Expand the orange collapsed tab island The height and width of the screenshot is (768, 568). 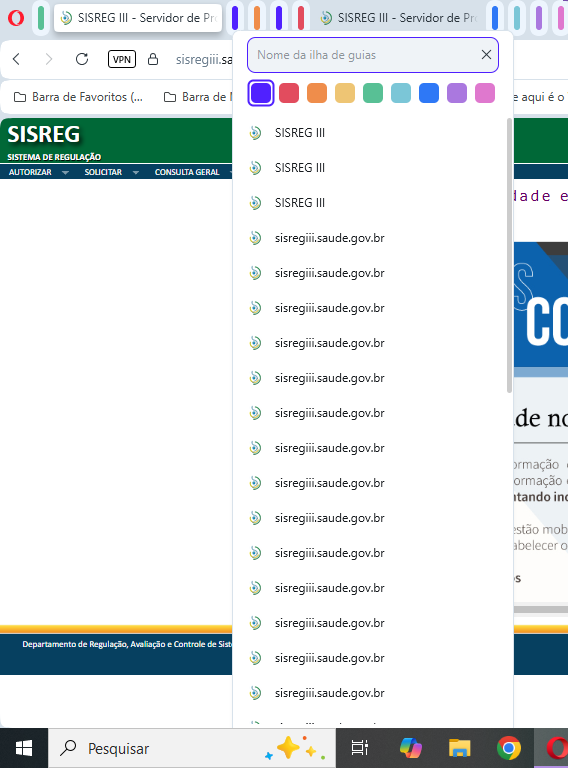257,18
